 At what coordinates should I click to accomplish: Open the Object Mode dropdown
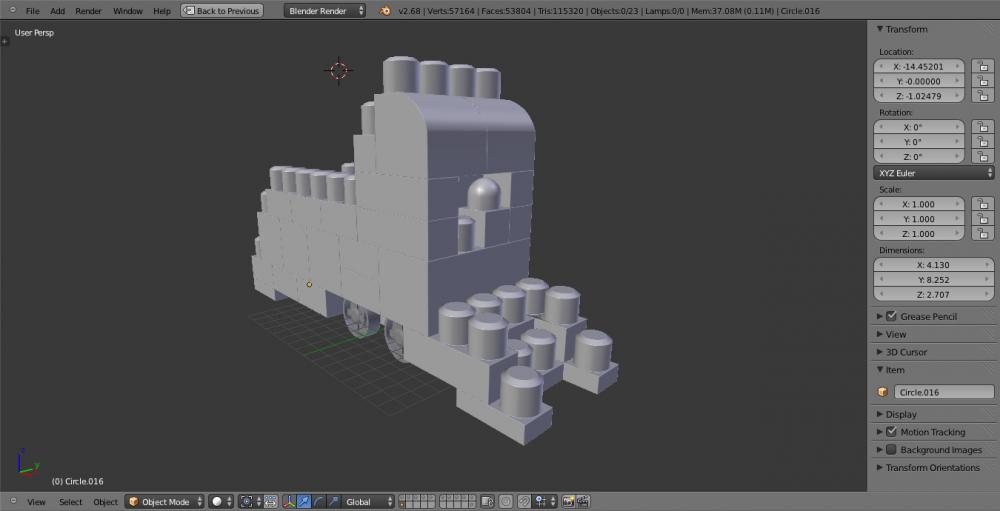click(x=165, y=501)
